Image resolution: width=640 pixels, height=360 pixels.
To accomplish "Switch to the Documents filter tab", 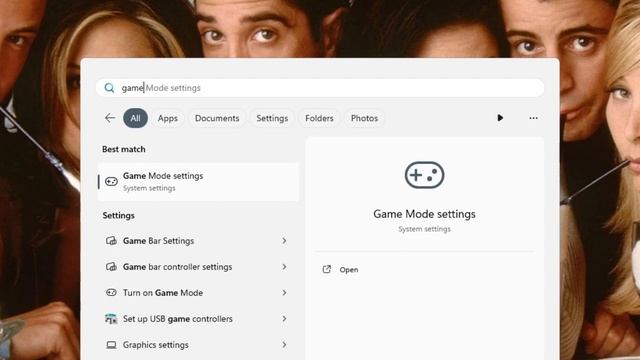I will tap(217, 118).
